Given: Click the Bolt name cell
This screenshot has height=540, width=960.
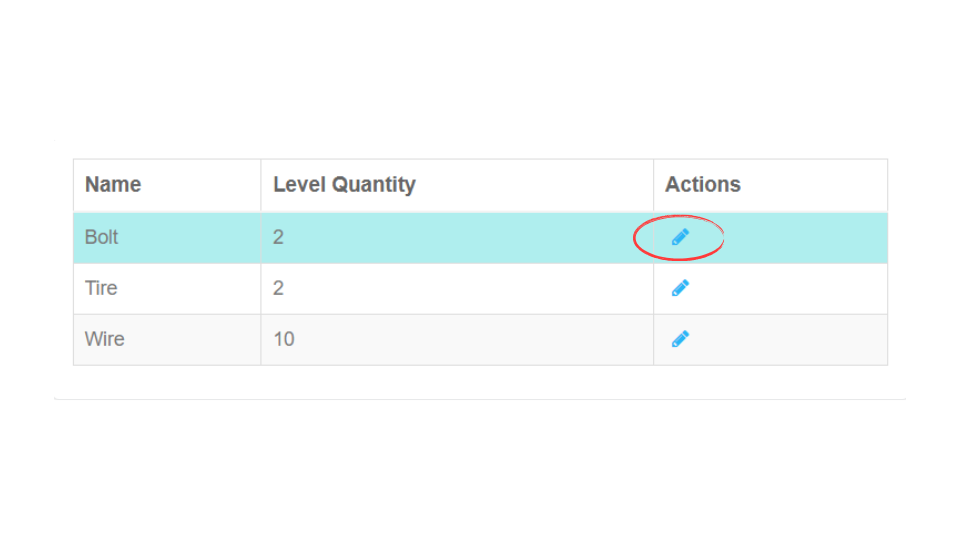Looking at the screenshot, I should (x=102, y=237).
